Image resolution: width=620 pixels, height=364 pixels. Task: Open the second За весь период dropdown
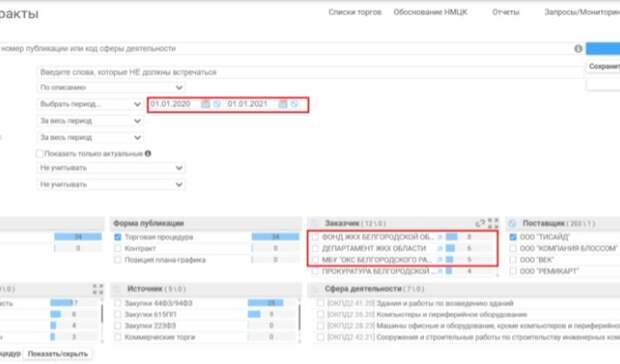point(90,138)
